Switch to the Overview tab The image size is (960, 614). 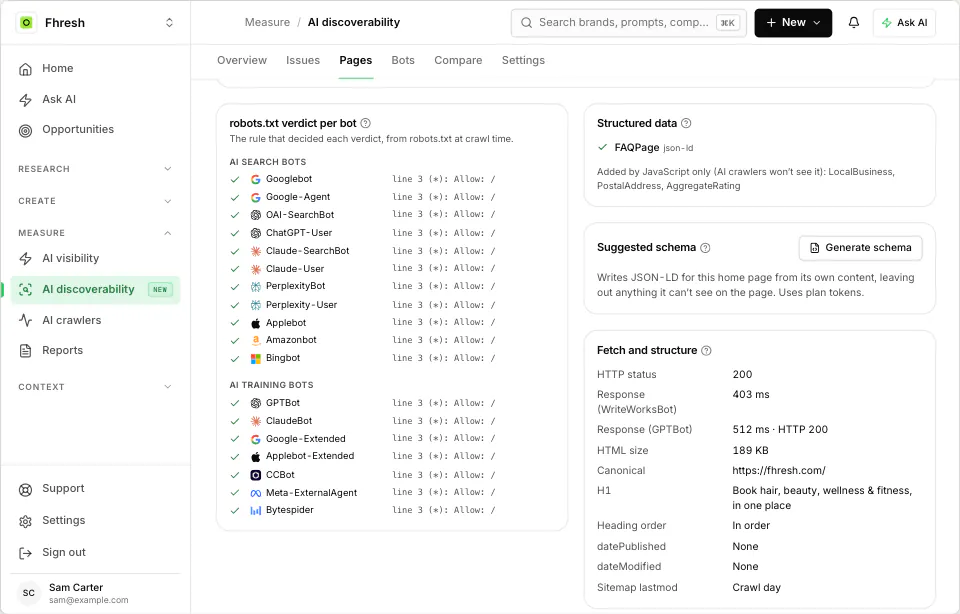[242, 60]
